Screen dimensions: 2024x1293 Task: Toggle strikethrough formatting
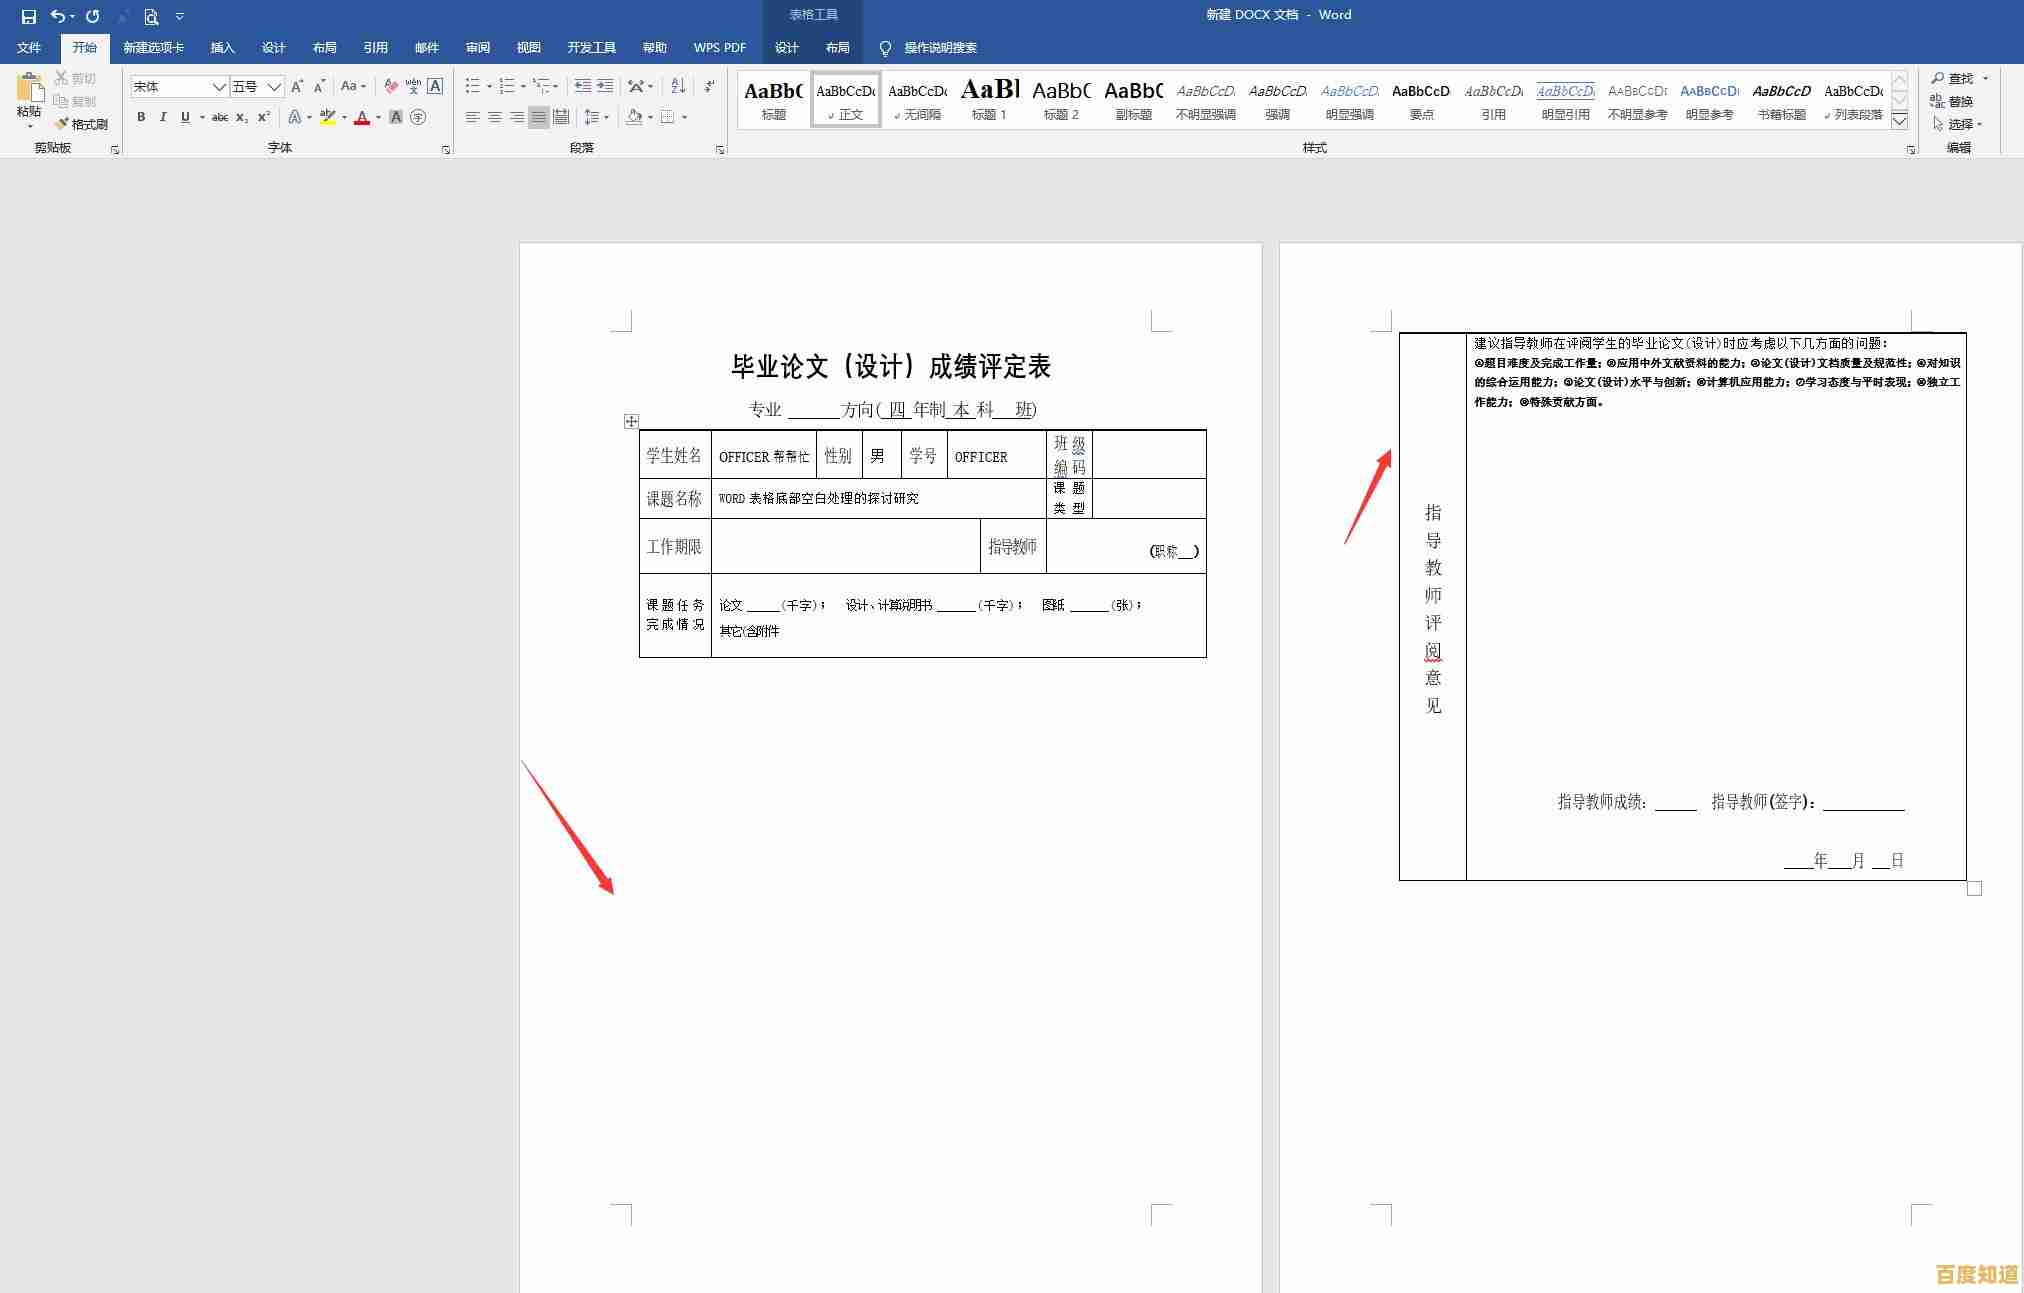(219, 117)
